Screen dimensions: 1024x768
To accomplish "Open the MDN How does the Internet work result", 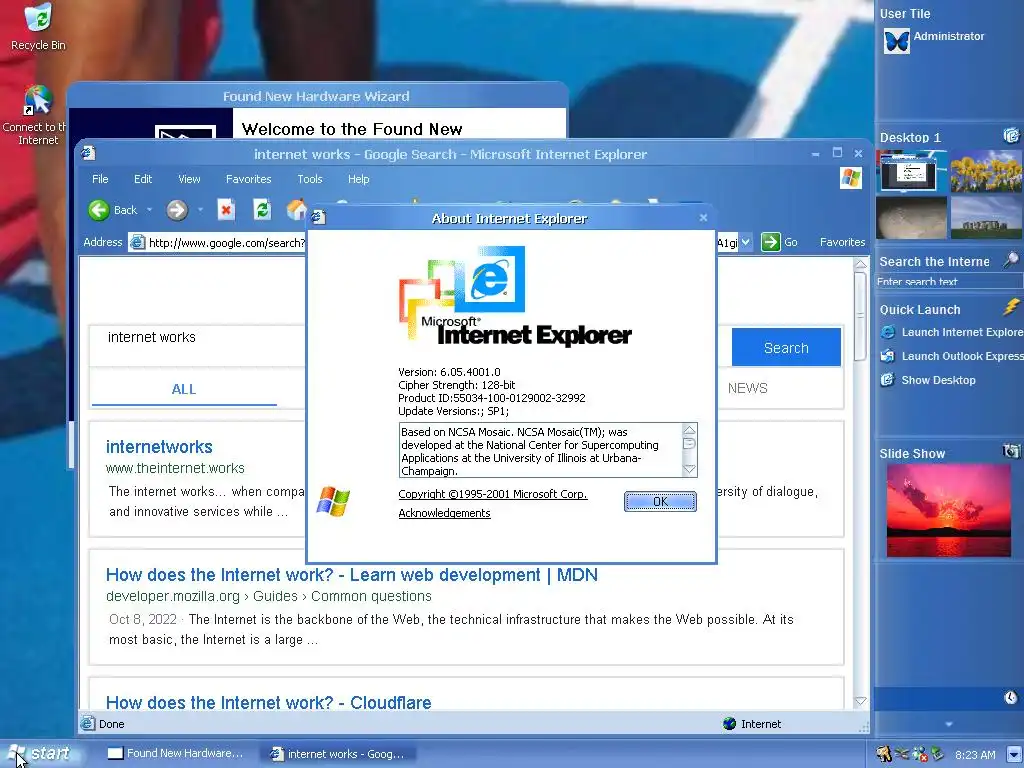I will click(x=351, y=575).
